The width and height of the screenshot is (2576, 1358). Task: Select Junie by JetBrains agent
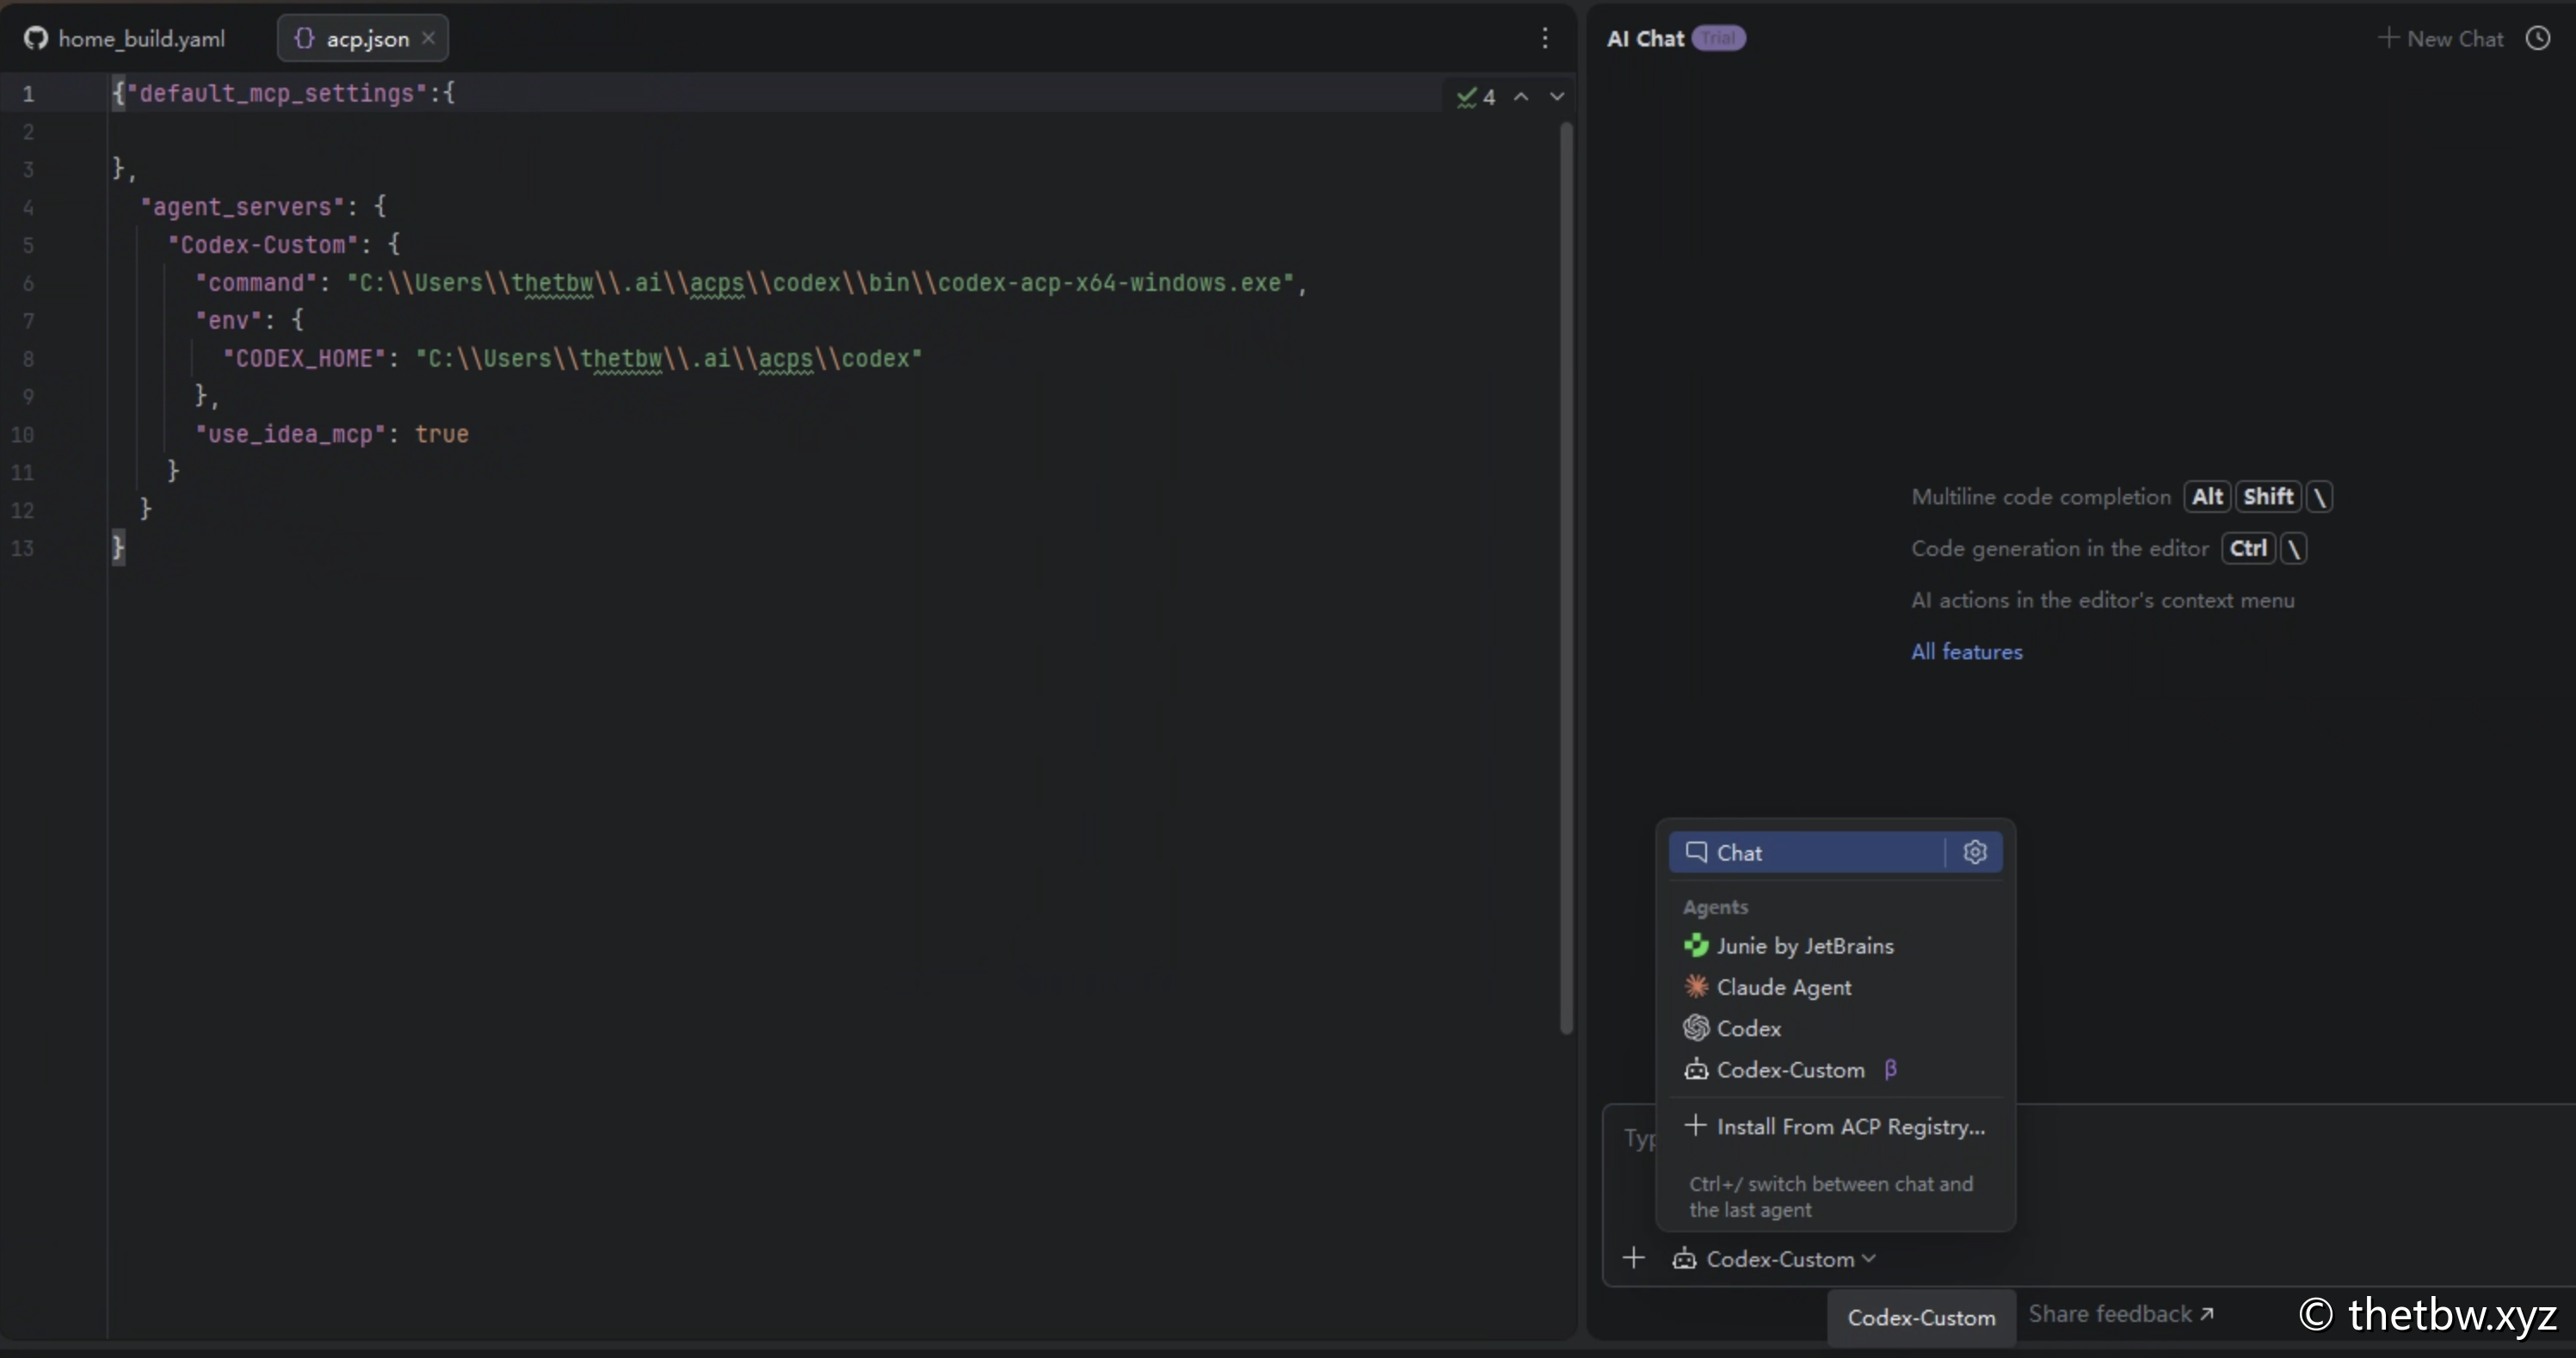[1804, 946]
